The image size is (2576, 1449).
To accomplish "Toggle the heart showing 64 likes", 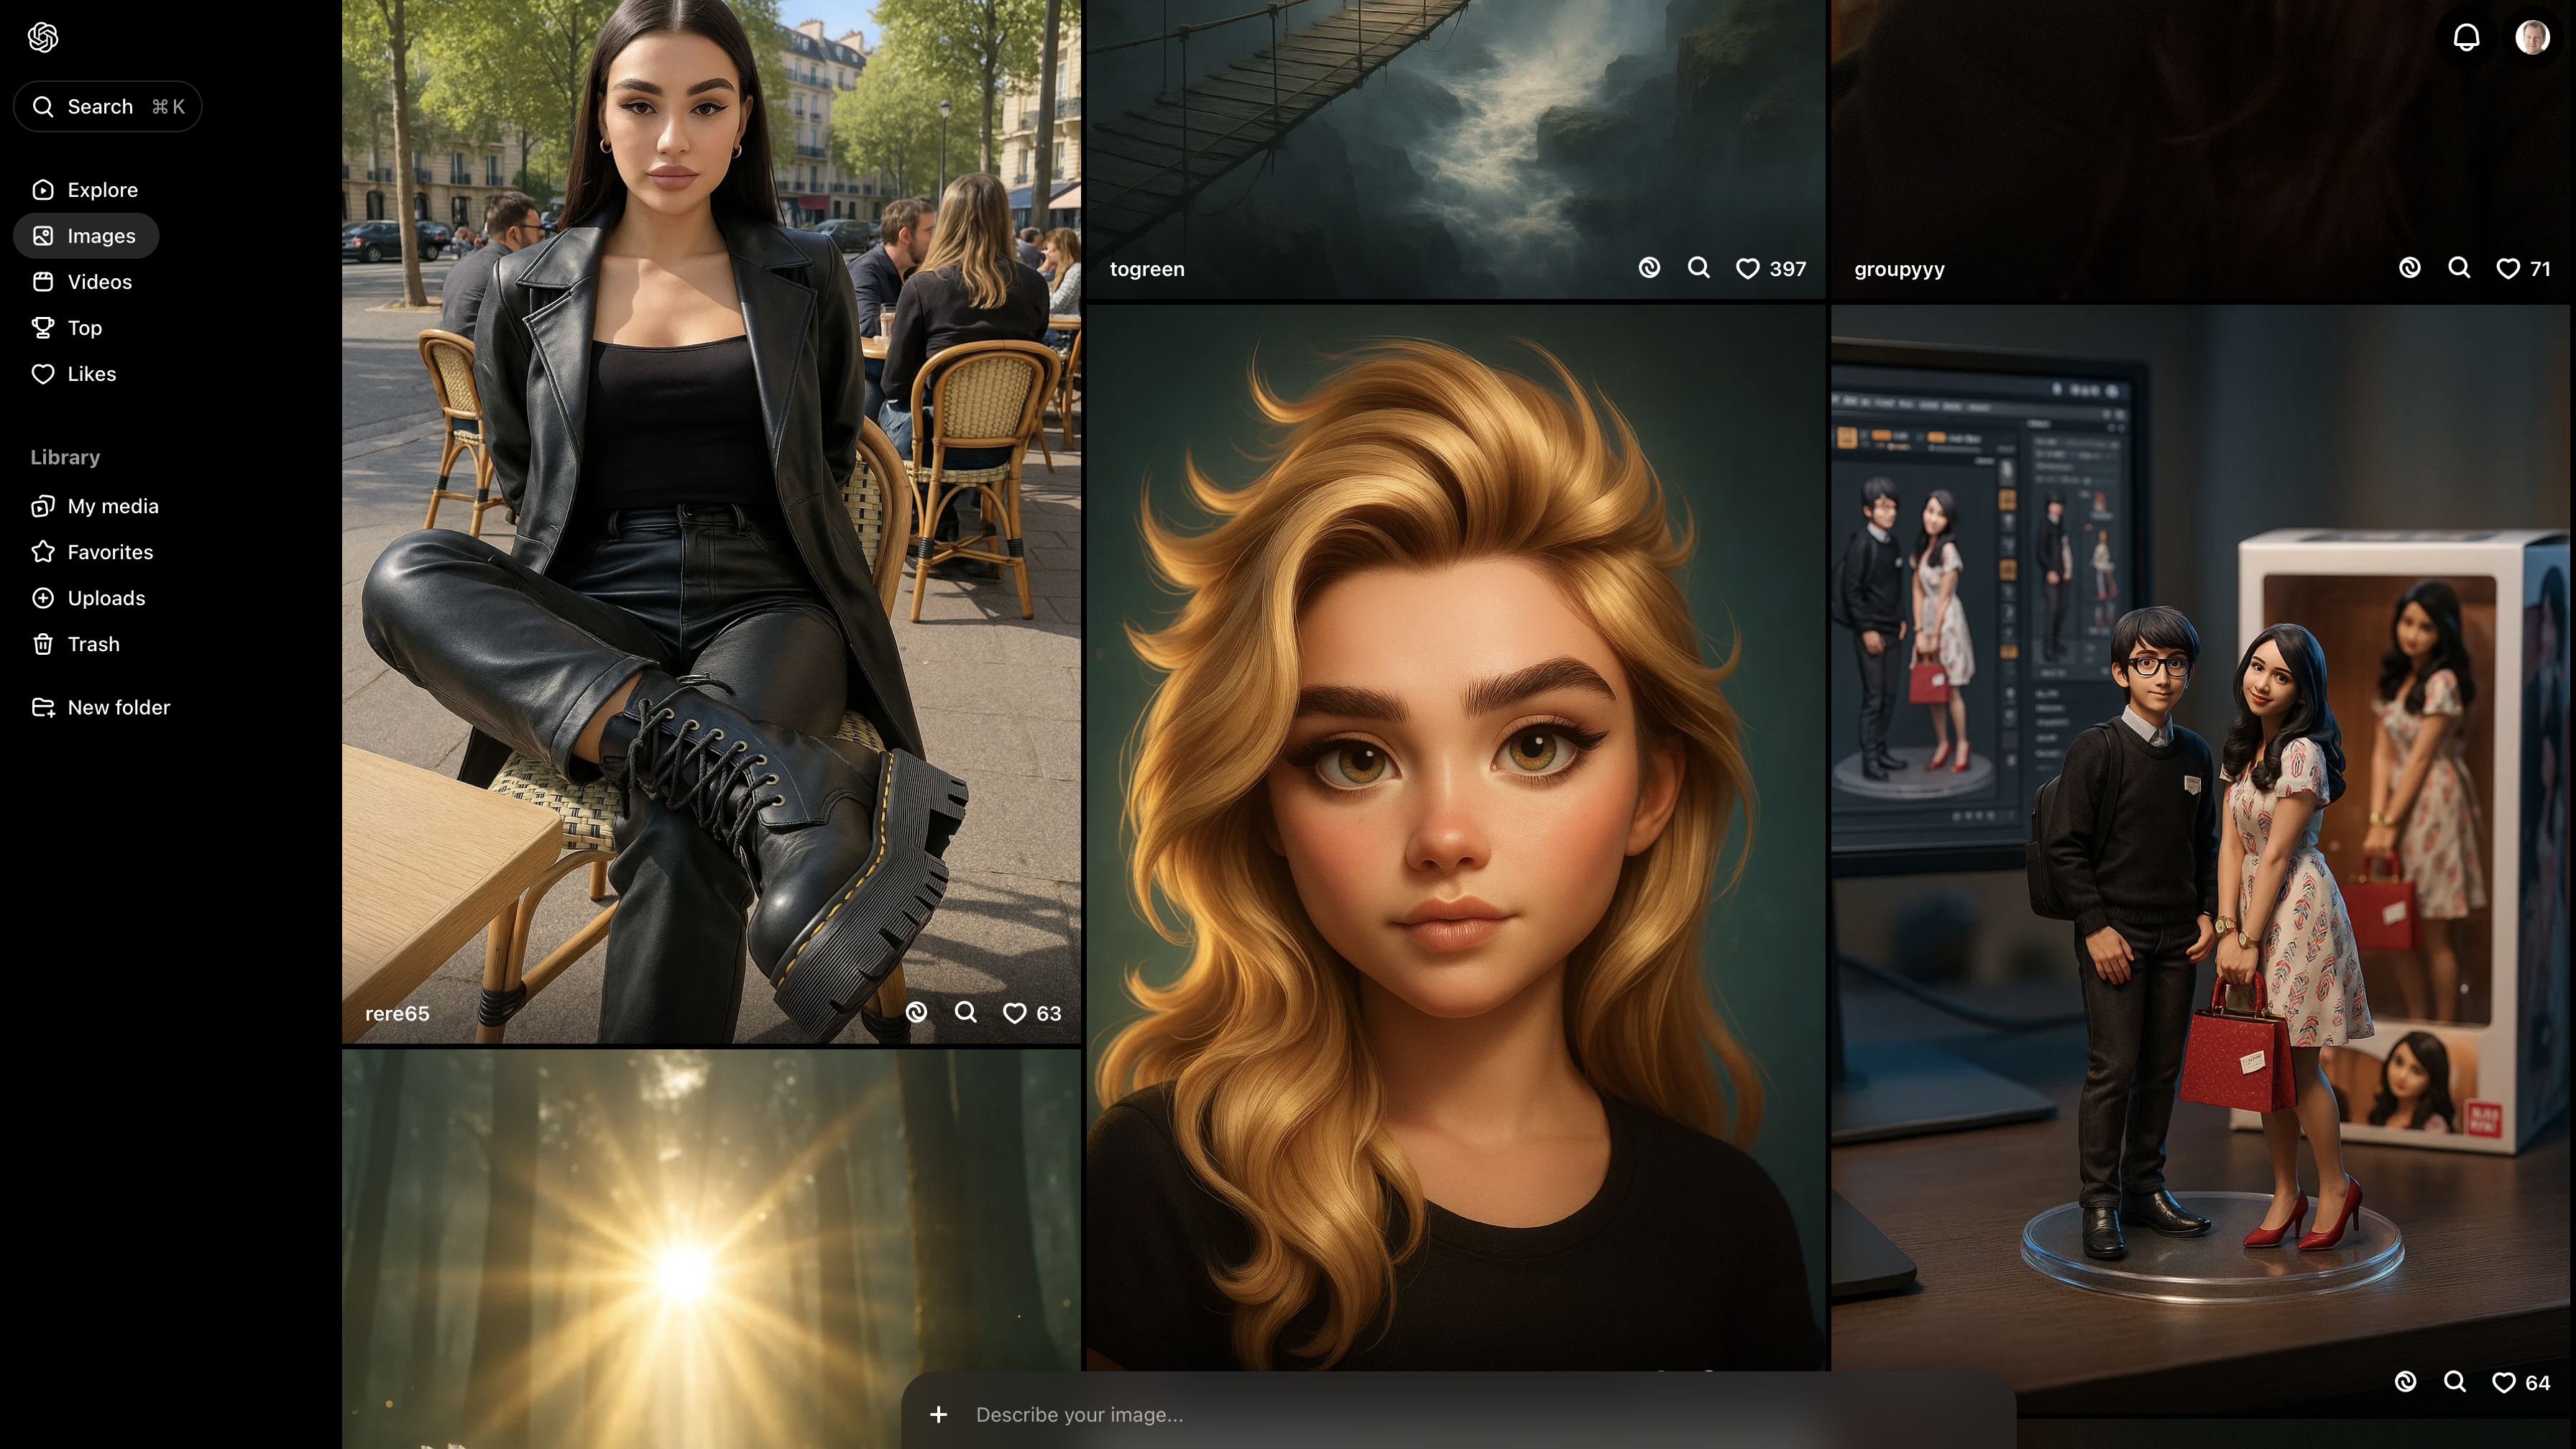I will [x=2503, y=1382].
